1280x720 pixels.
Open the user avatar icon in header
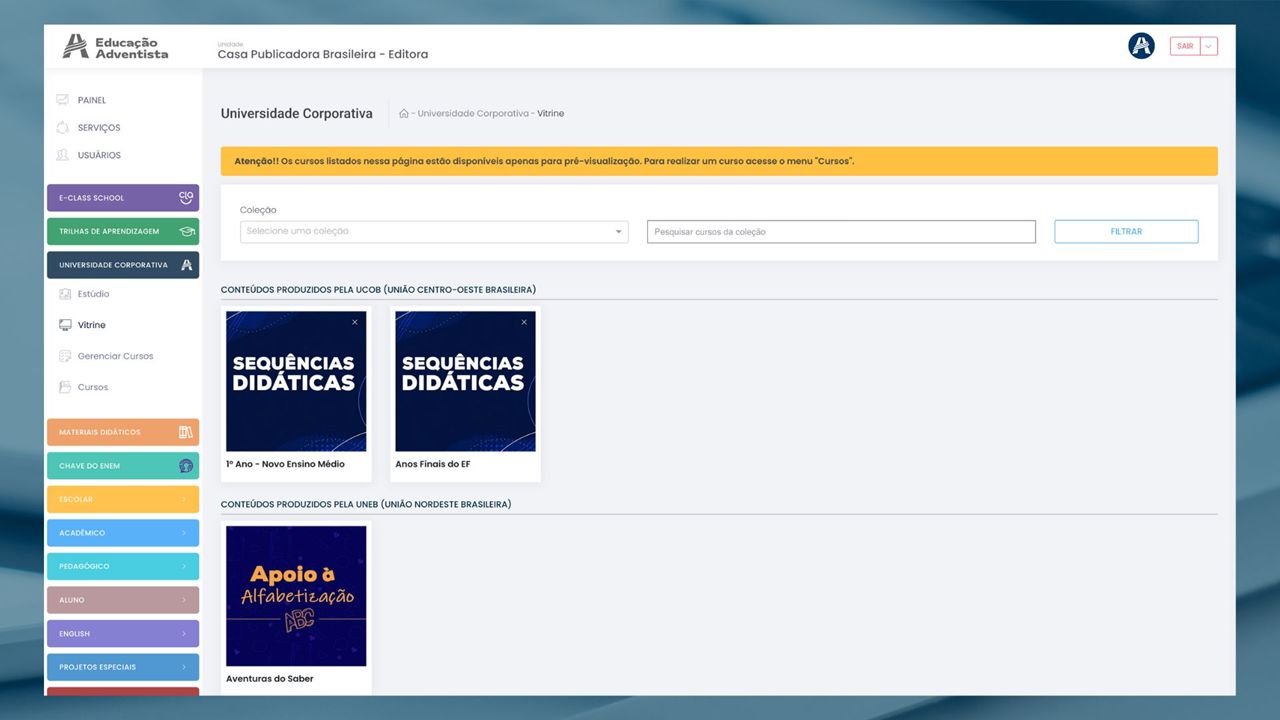click(1141, 46)
